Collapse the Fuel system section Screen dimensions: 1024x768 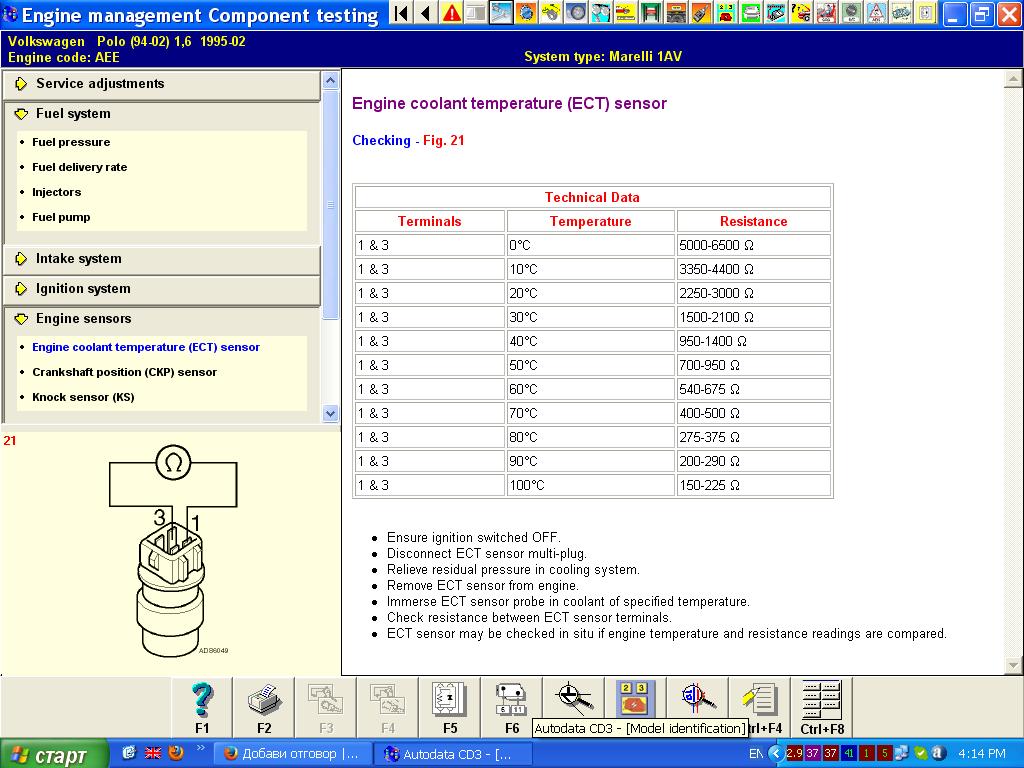click(73, 114)
